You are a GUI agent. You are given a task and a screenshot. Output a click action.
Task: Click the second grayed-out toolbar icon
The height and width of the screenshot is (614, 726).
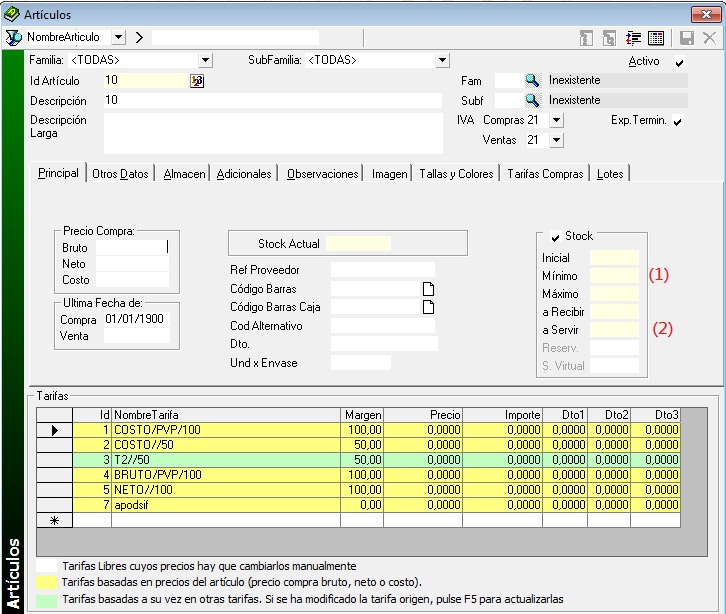609,38
